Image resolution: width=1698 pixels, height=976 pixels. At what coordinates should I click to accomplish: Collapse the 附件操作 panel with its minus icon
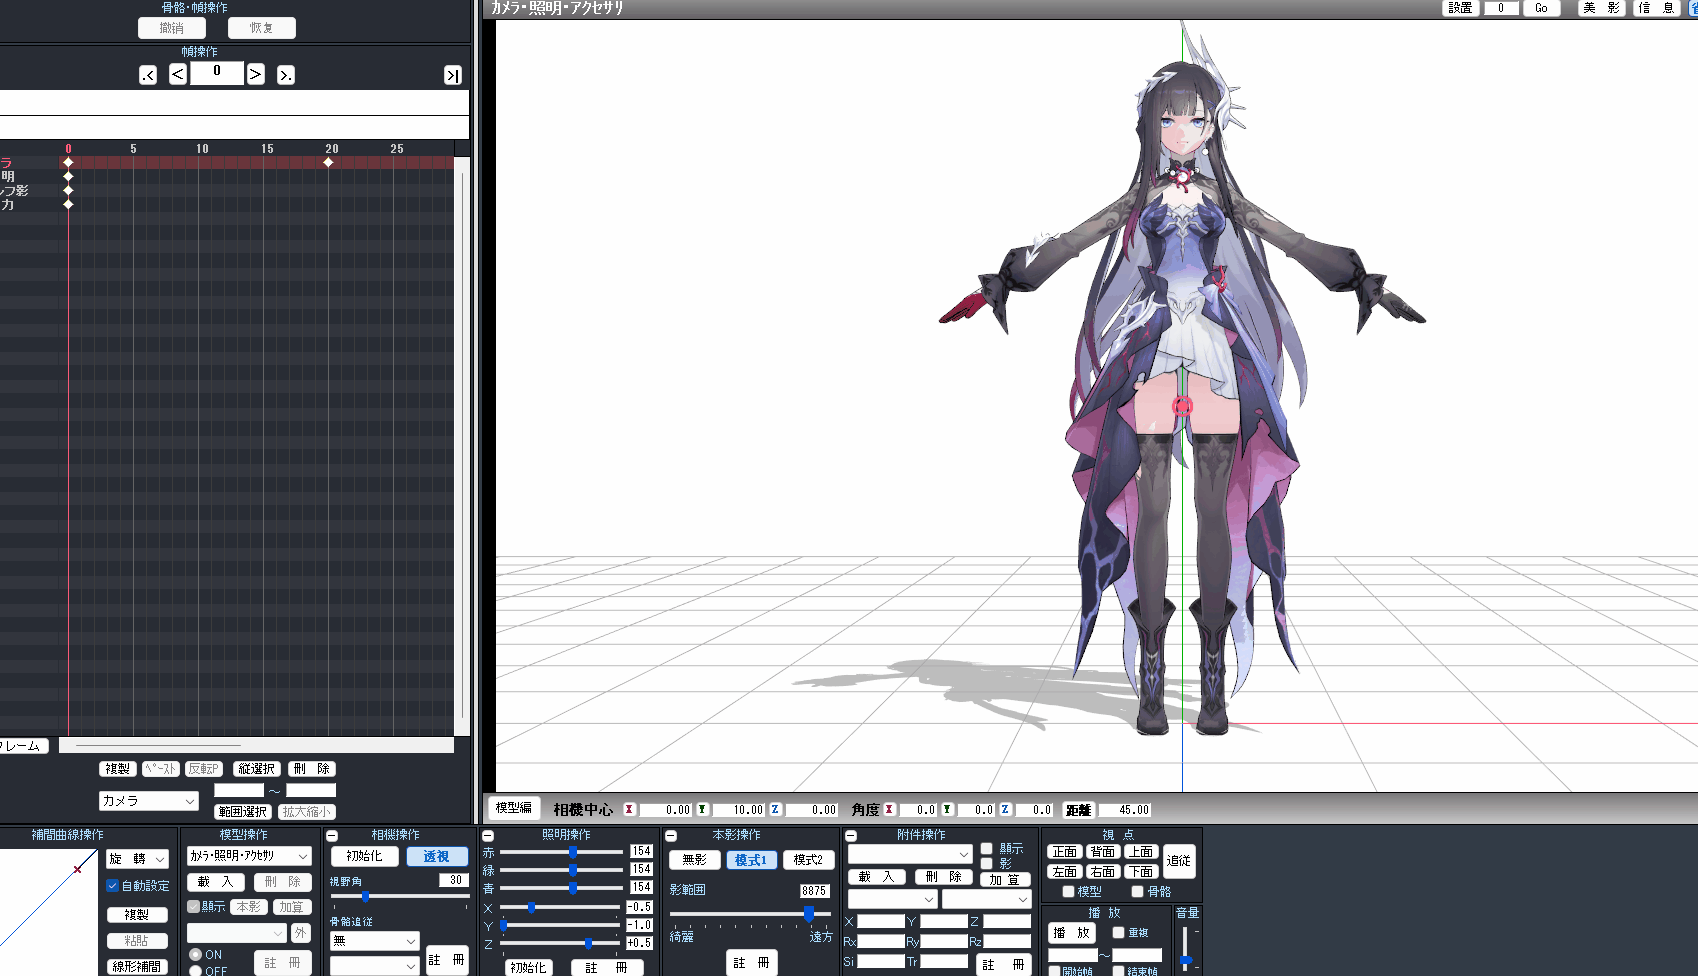tap(851, 836)
